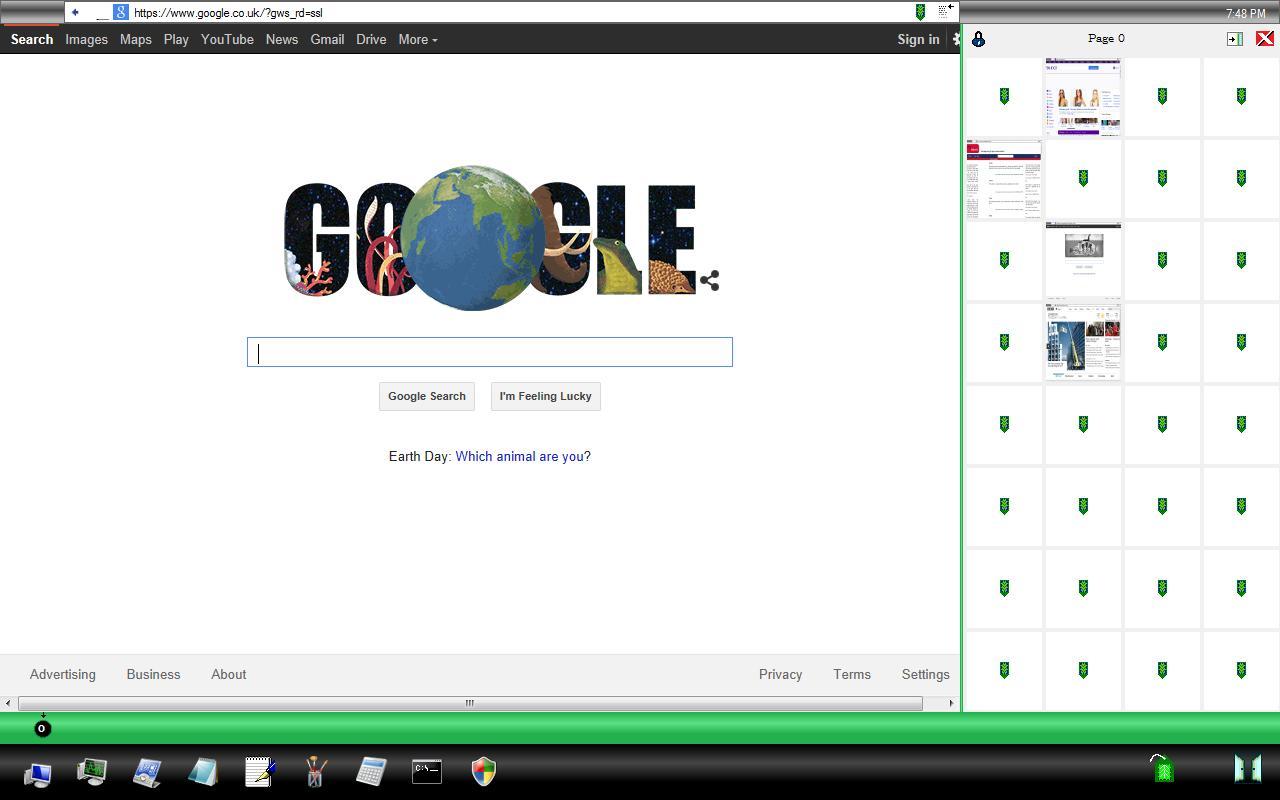Open the 'Which animal are you?' link
Viewport: 1280px width, 800px height.
(522, 456)
